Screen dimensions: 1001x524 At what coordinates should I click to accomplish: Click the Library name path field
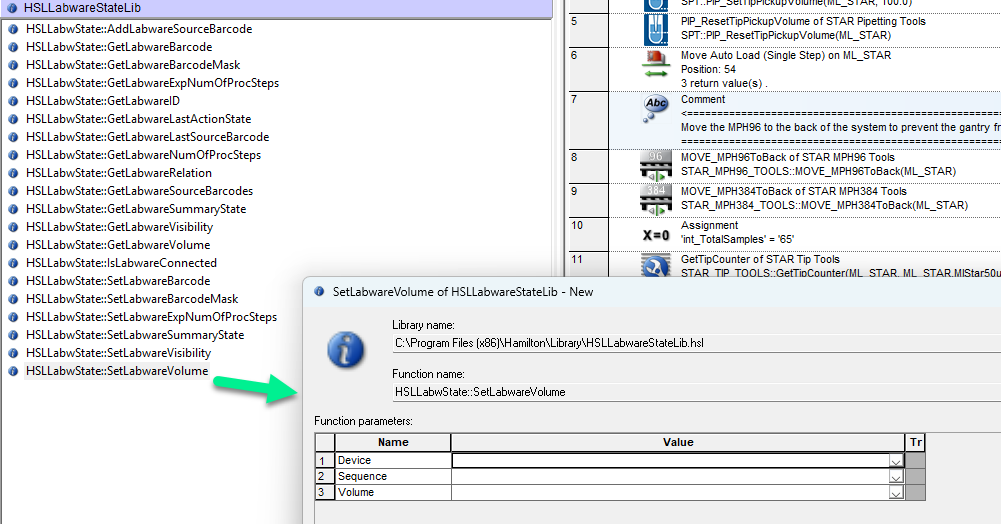(690, 344)
